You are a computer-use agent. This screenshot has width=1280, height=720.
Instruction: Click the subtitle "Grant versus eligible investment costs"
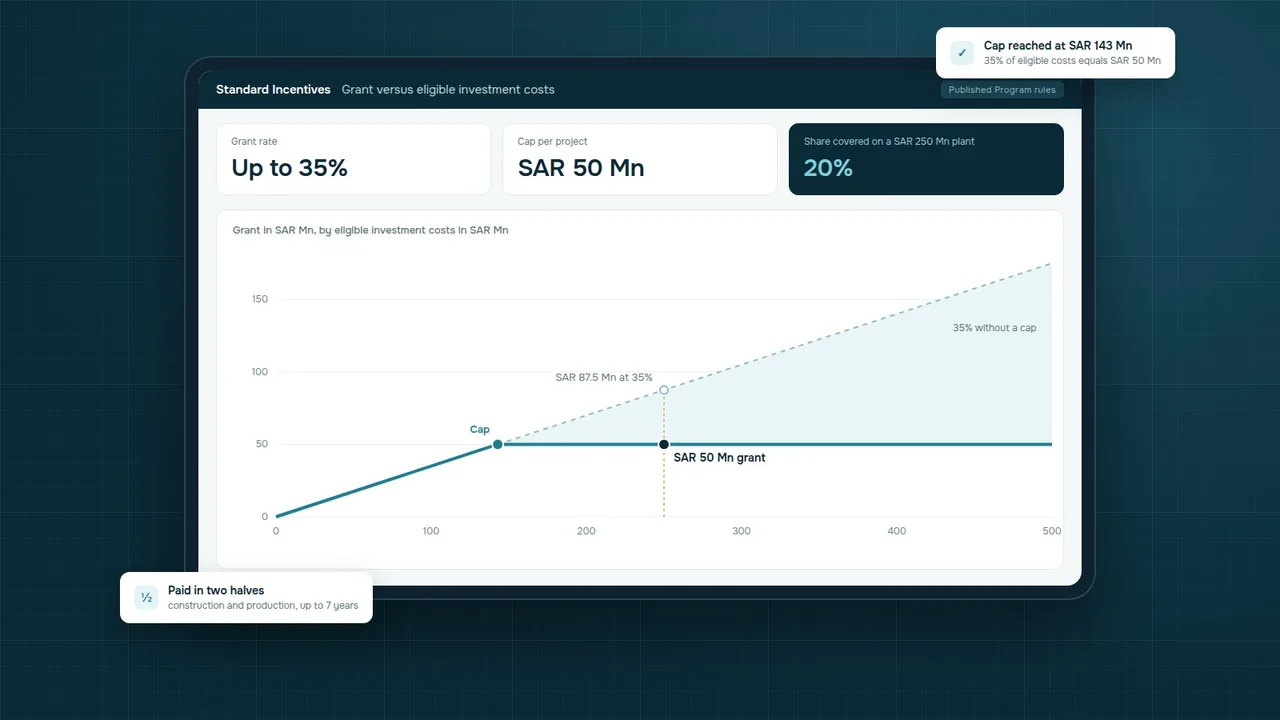(448, 90)
